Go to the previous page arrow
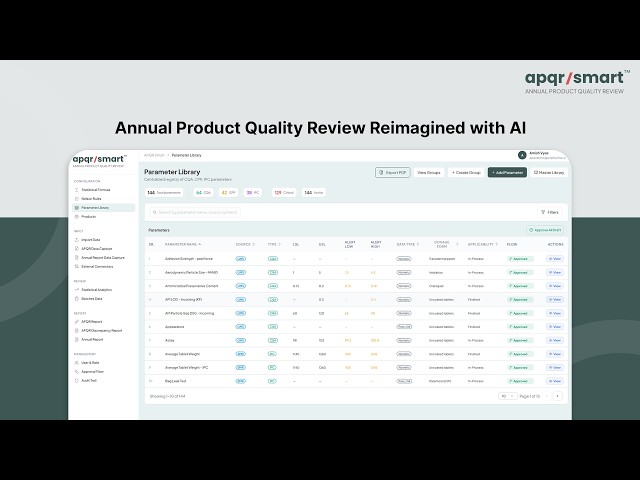Image resolution: width=640 pixels, height=480 pixels. coord(547,396)
